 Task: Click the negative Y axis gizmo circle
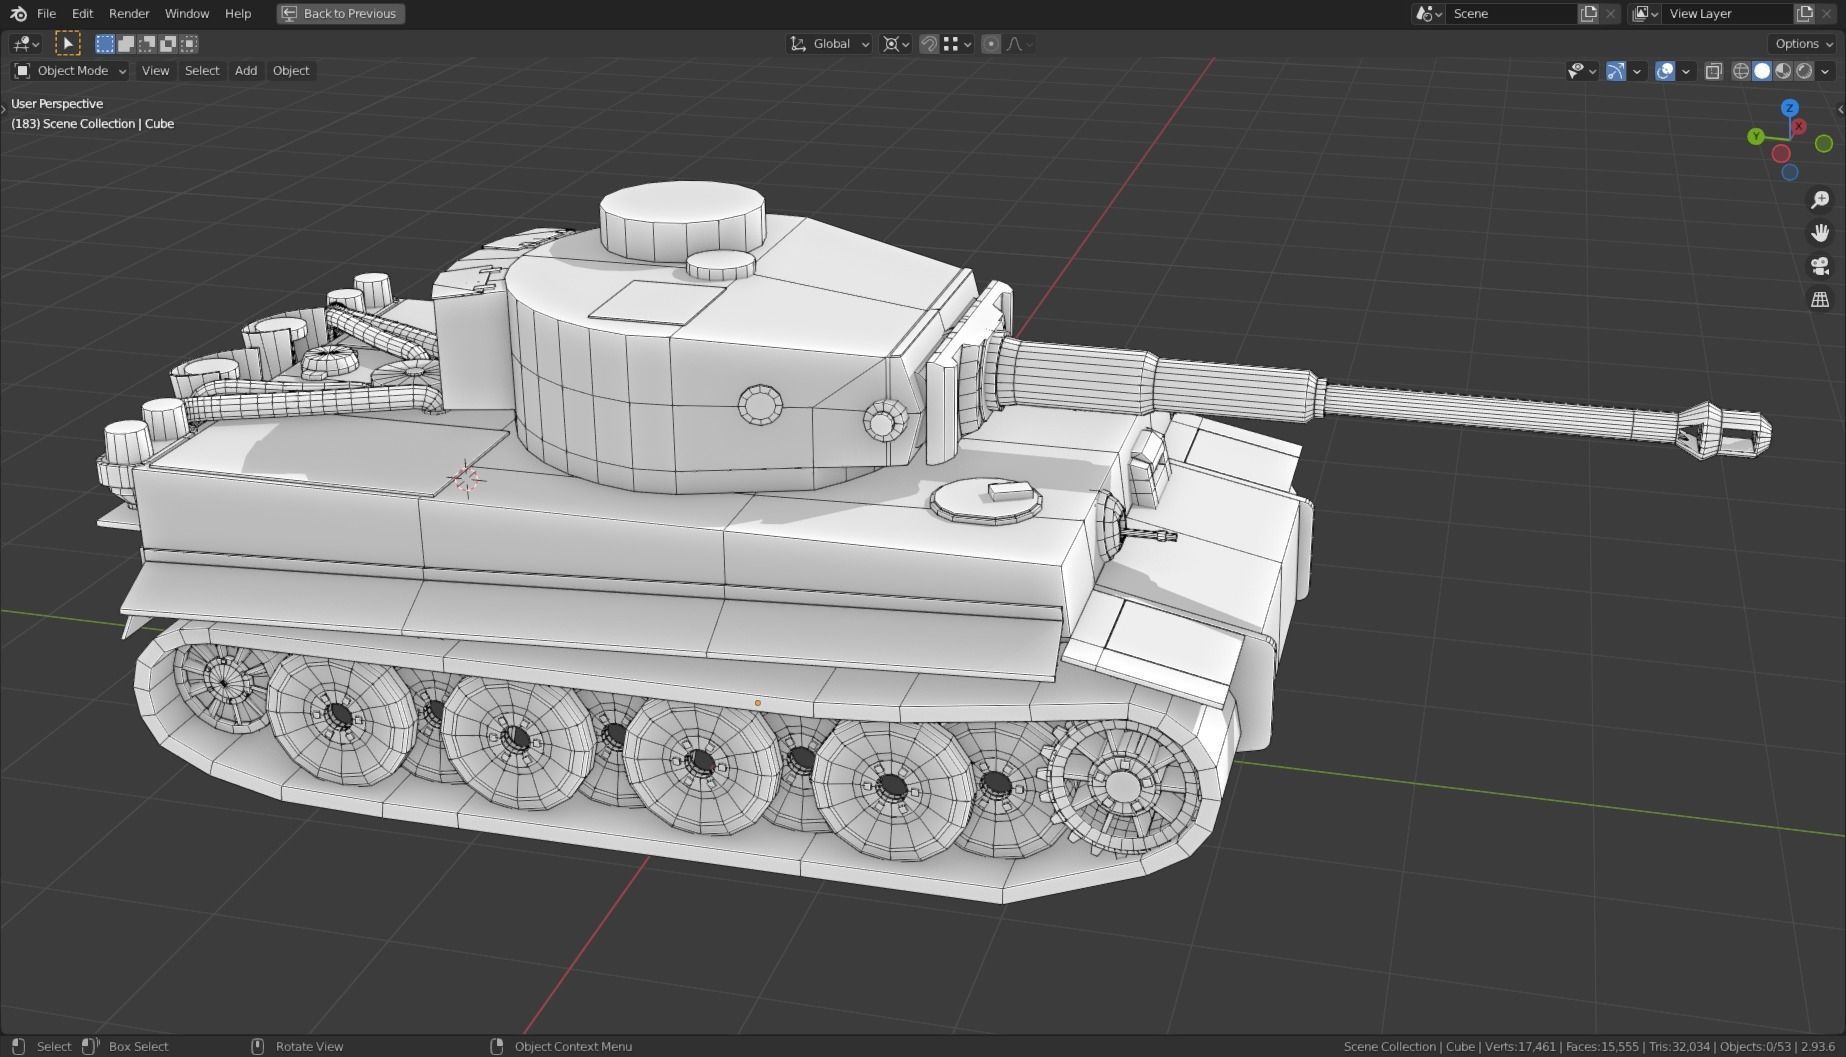coord(1824,144)
